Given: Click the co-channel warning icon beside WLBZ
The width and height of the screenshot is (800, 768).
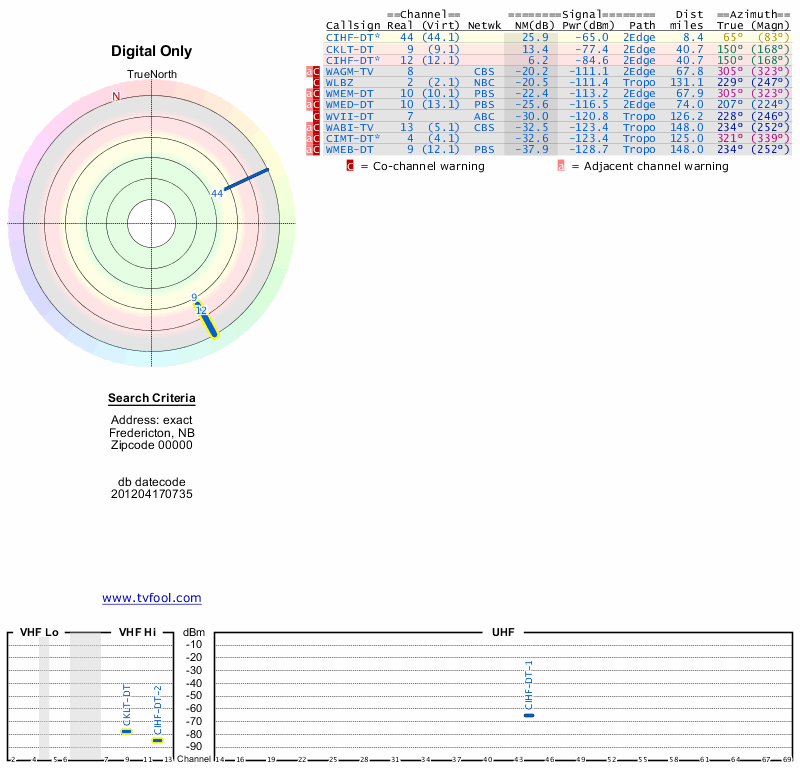Looking at the screenshot, I should (317, 82).
